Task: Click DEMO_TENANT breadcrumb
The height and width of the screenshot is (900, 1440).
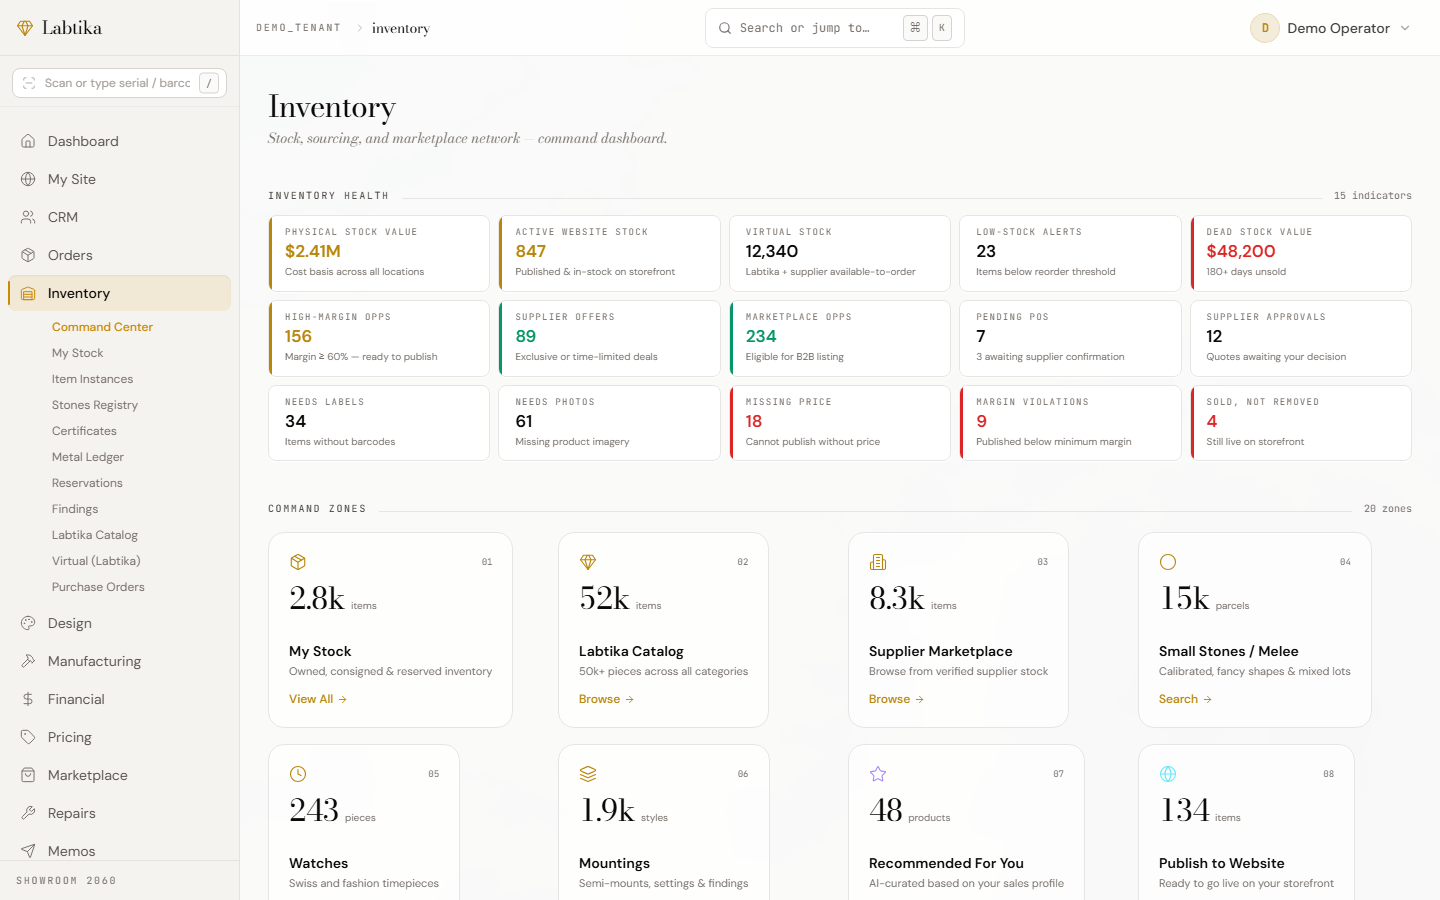Action: pos(298,28)
